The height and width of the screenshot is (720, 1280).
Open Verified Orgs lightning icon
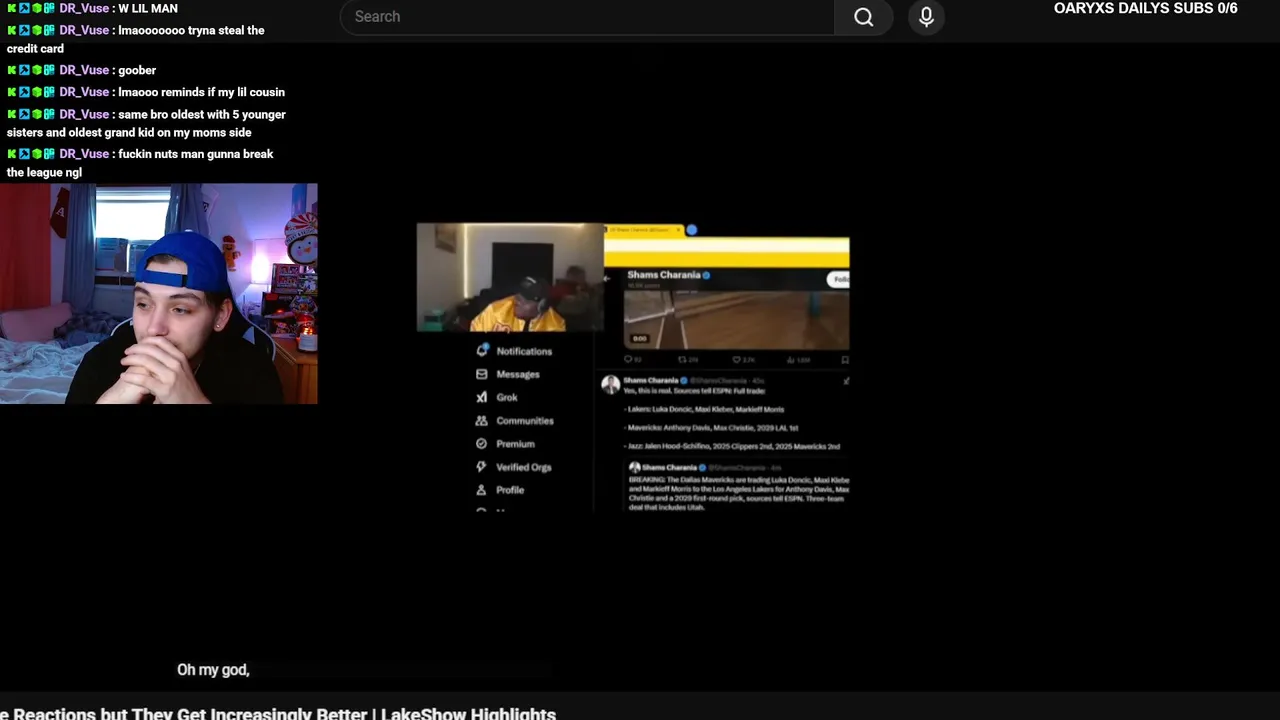482,467
